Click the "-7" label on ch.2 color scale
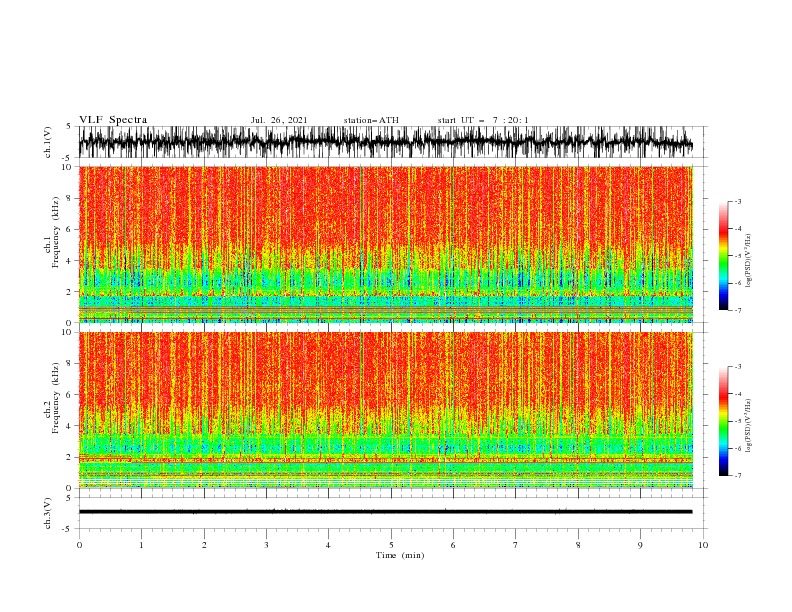 point(738,475)
